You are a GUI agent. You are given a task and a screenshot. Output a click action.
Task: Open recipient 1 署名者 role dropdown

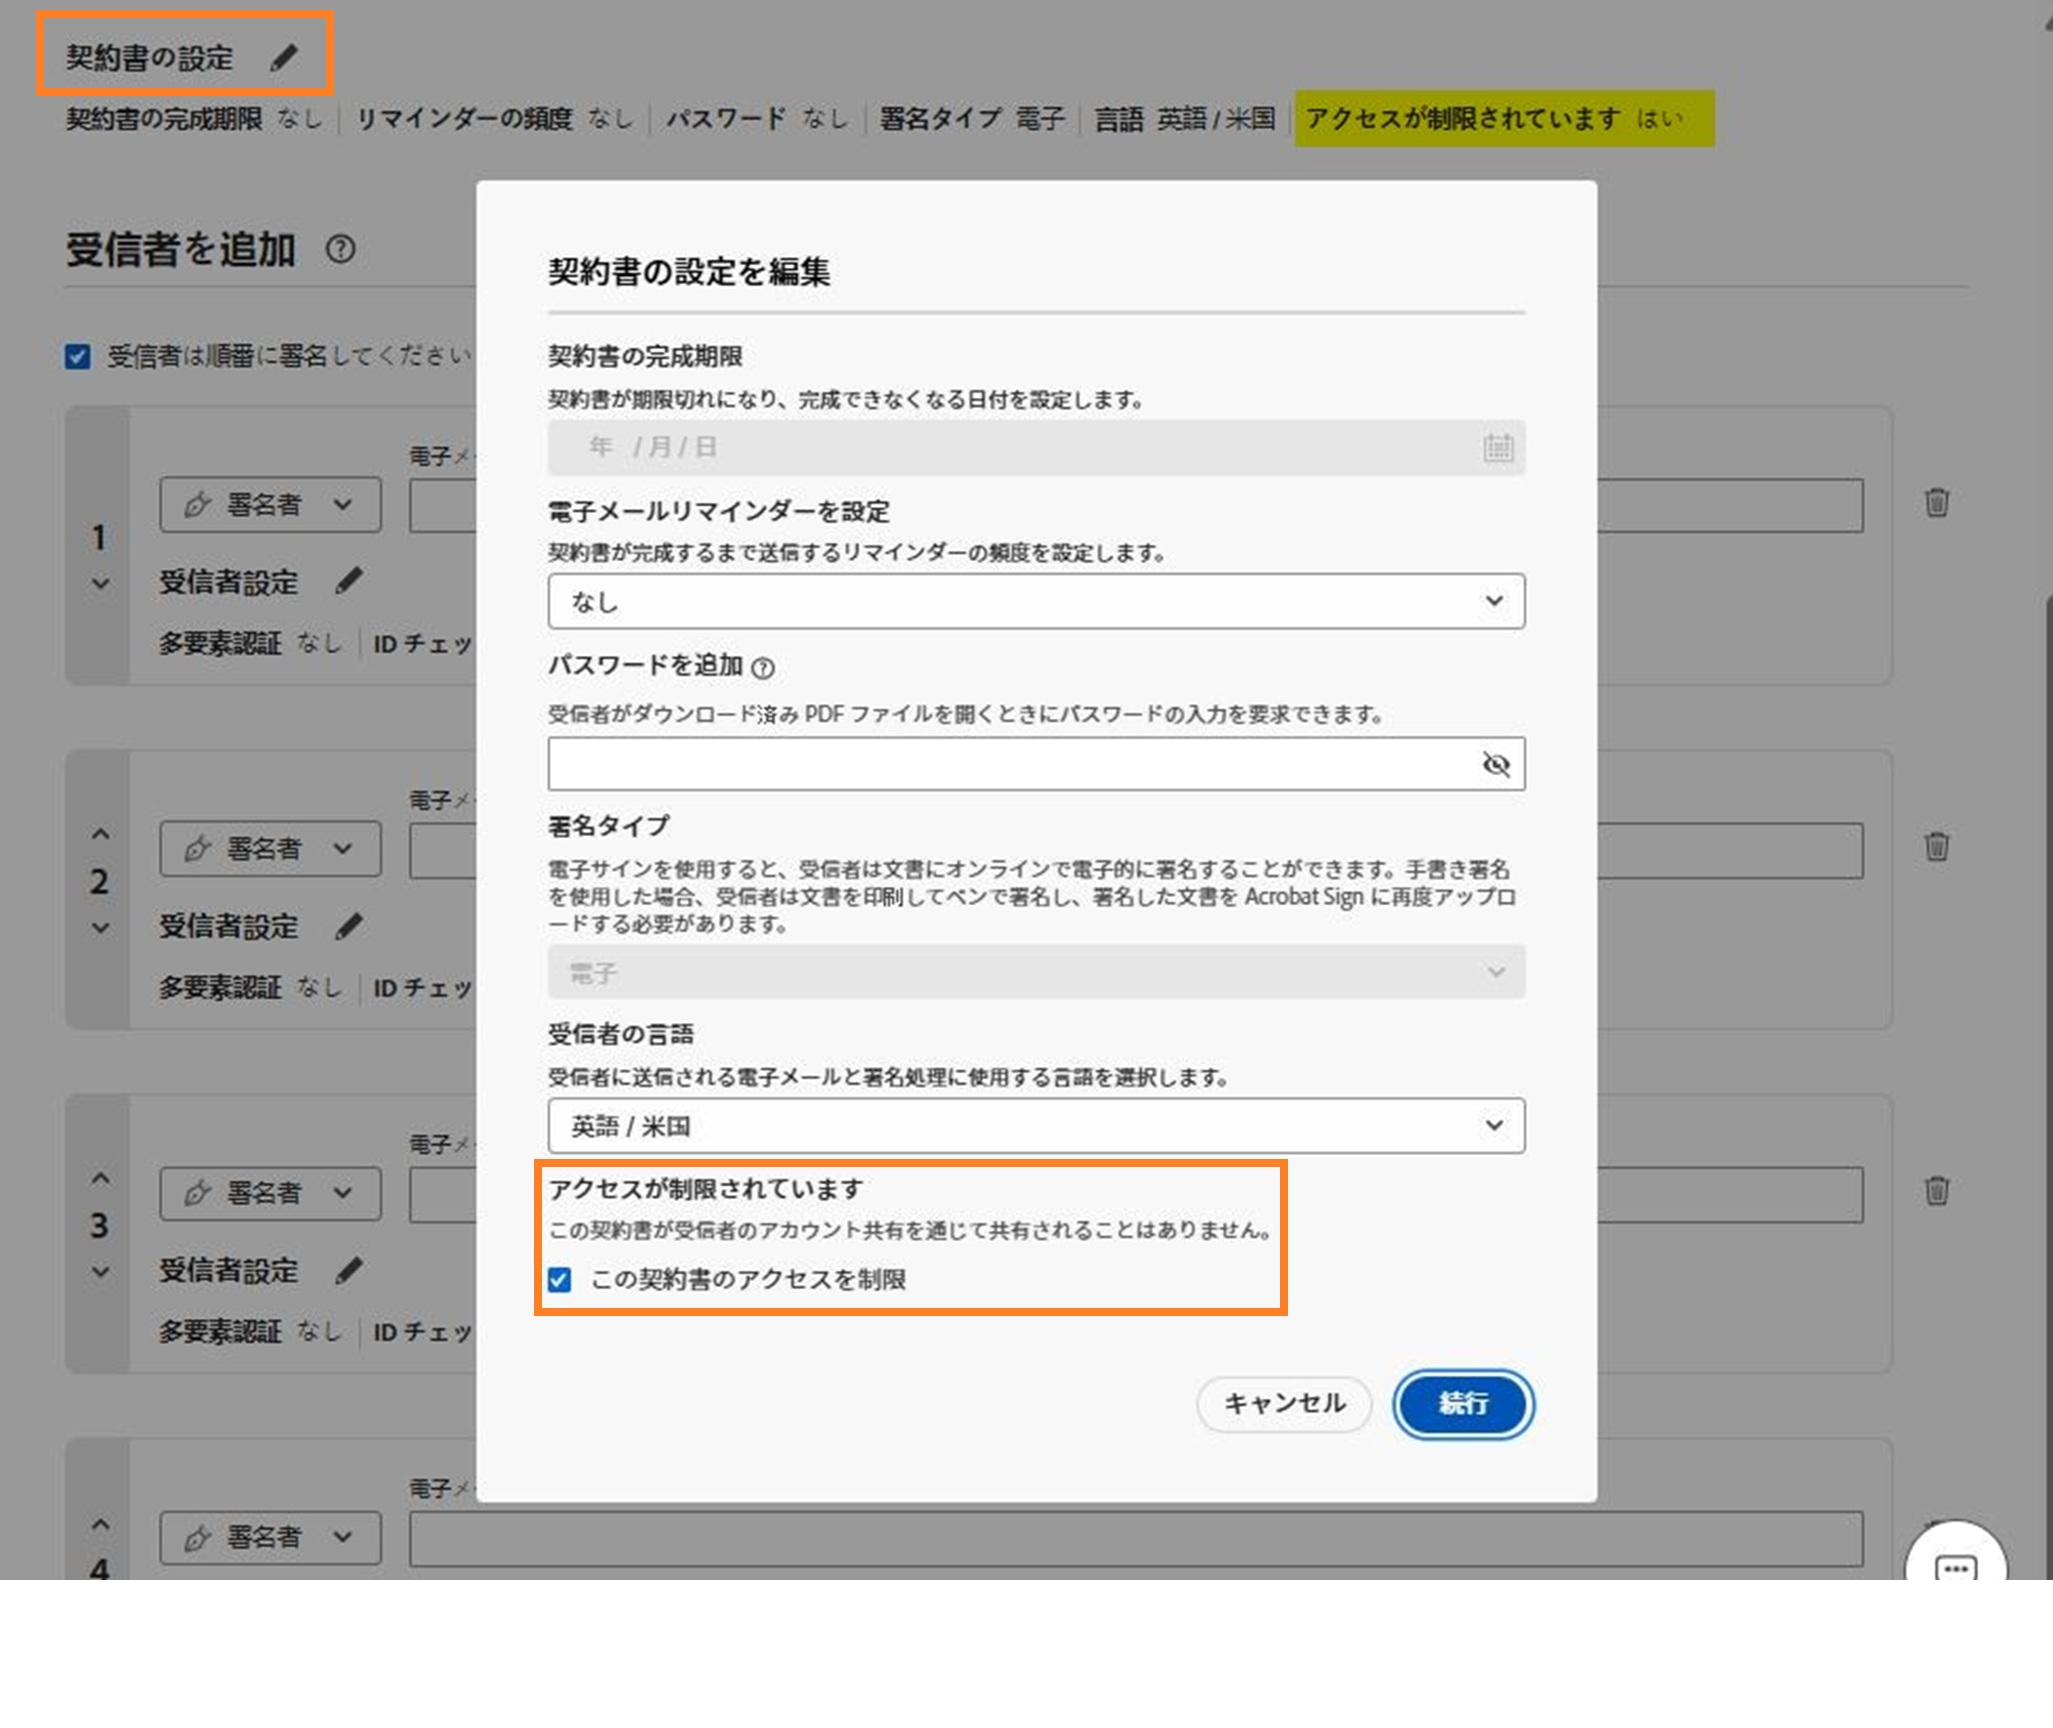tap(270, 505)
